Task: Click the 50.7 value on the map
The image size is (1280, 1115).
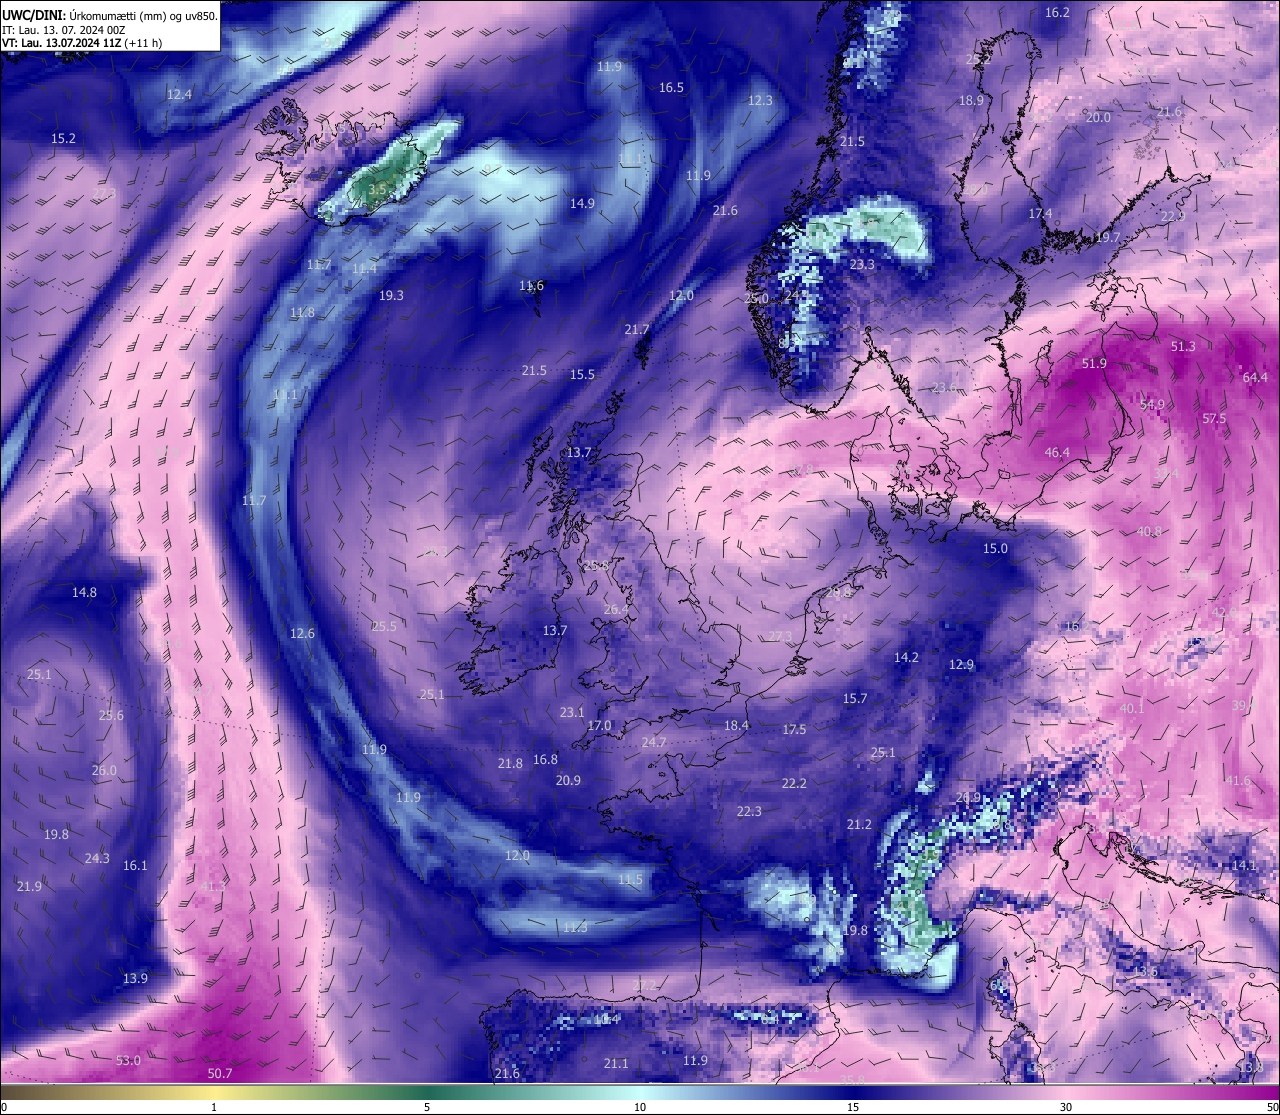Action: click(x=220, y=1073)
